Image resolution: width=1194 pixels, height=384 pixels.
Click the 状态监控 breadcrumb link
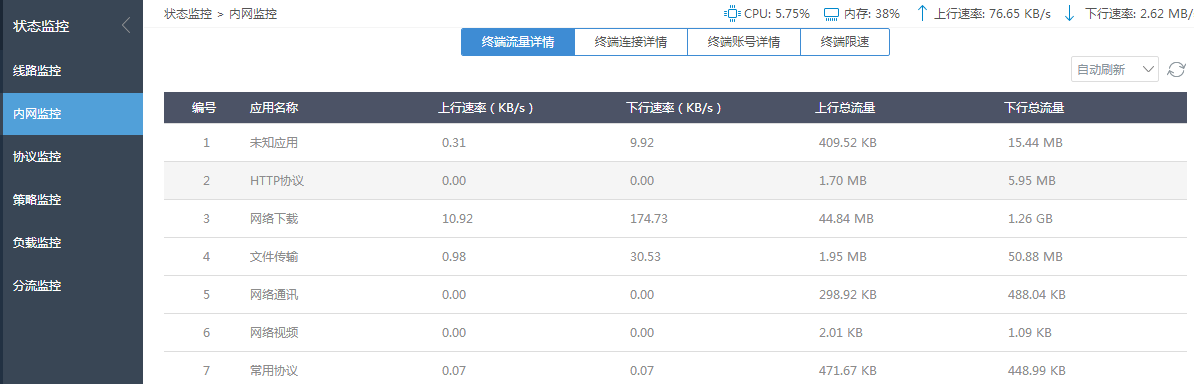click(x=188, y=14)
